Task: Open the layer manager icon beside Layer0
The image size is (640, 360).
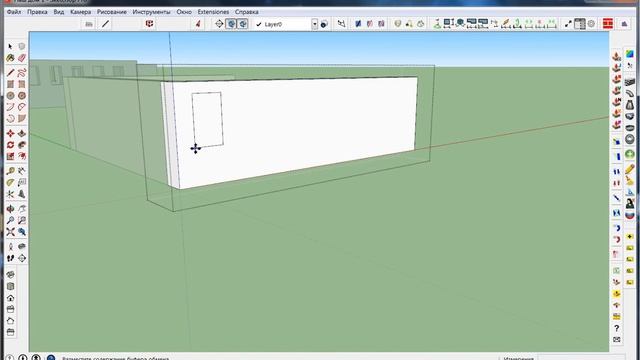Action: tap(324, 24)
